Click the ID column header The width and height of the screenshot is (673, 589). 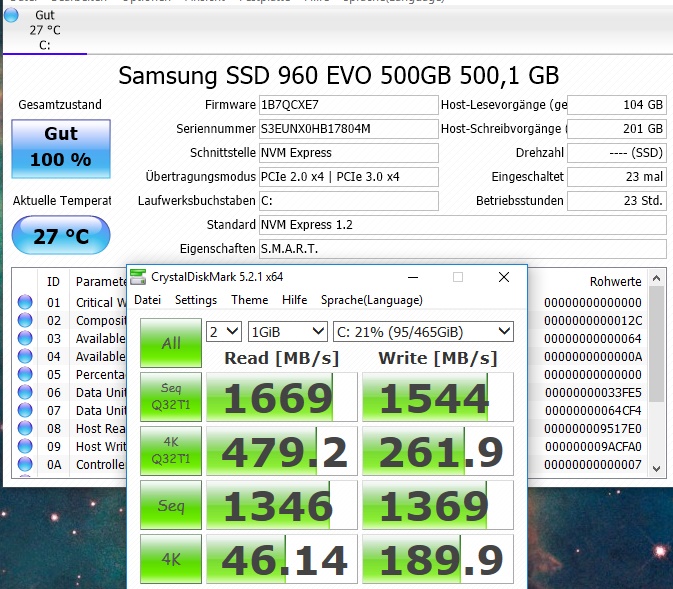(53, 282)
